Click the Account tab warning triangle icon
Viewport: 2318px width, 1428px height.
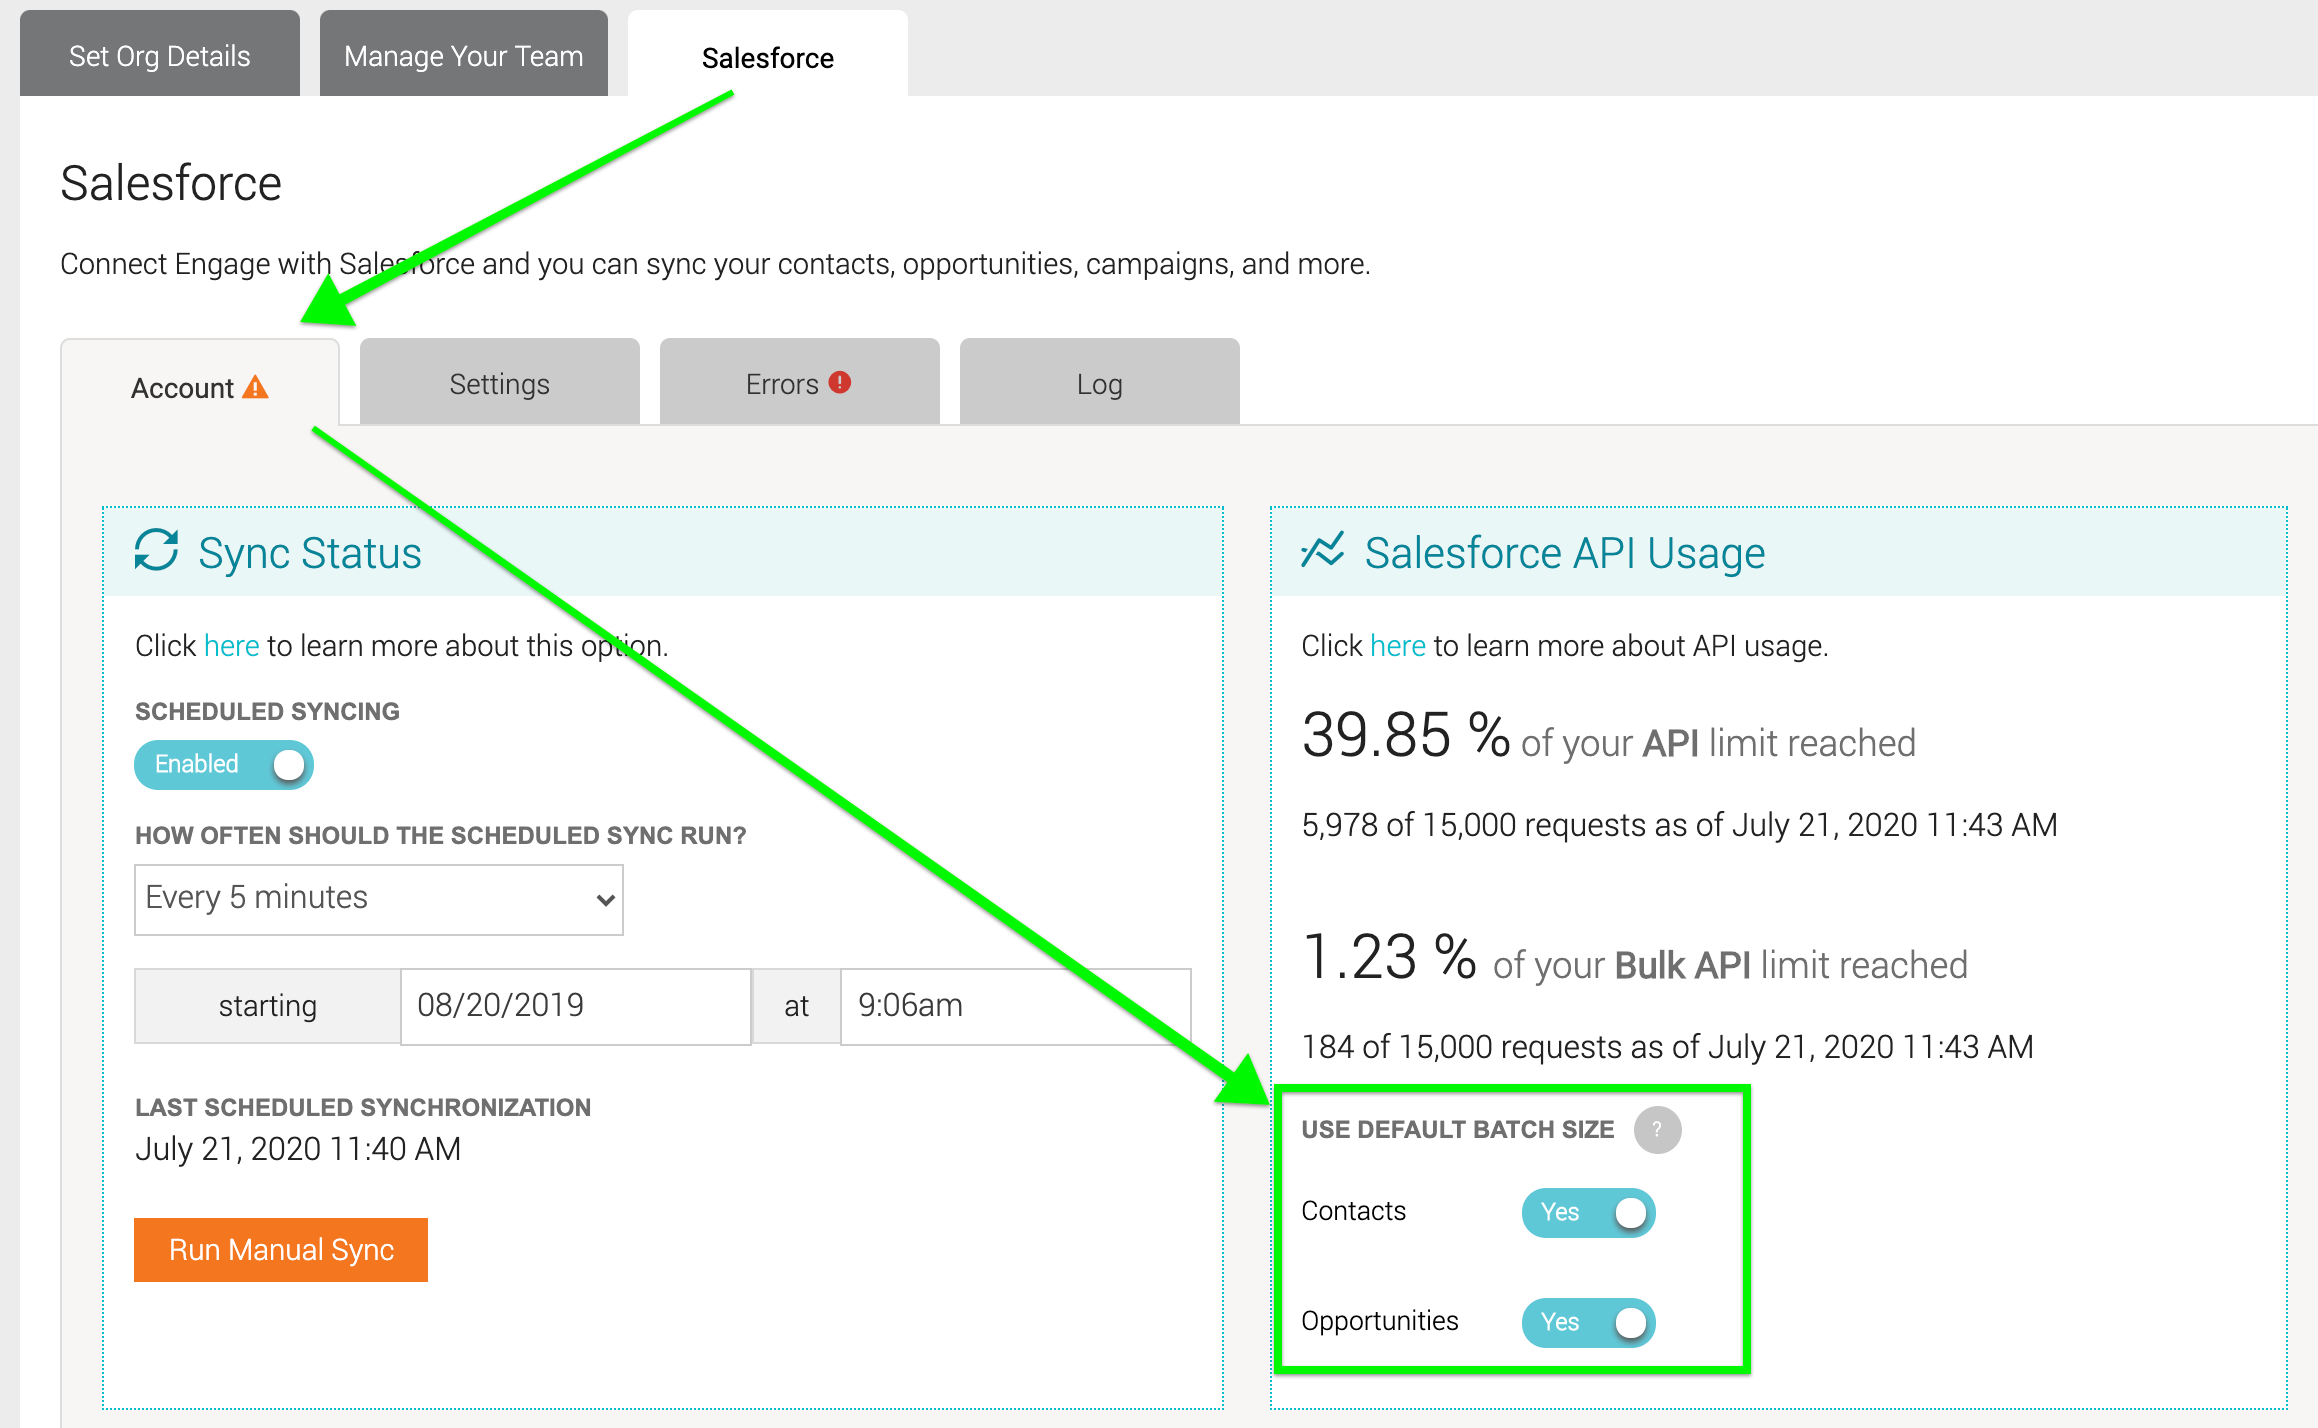256,387
